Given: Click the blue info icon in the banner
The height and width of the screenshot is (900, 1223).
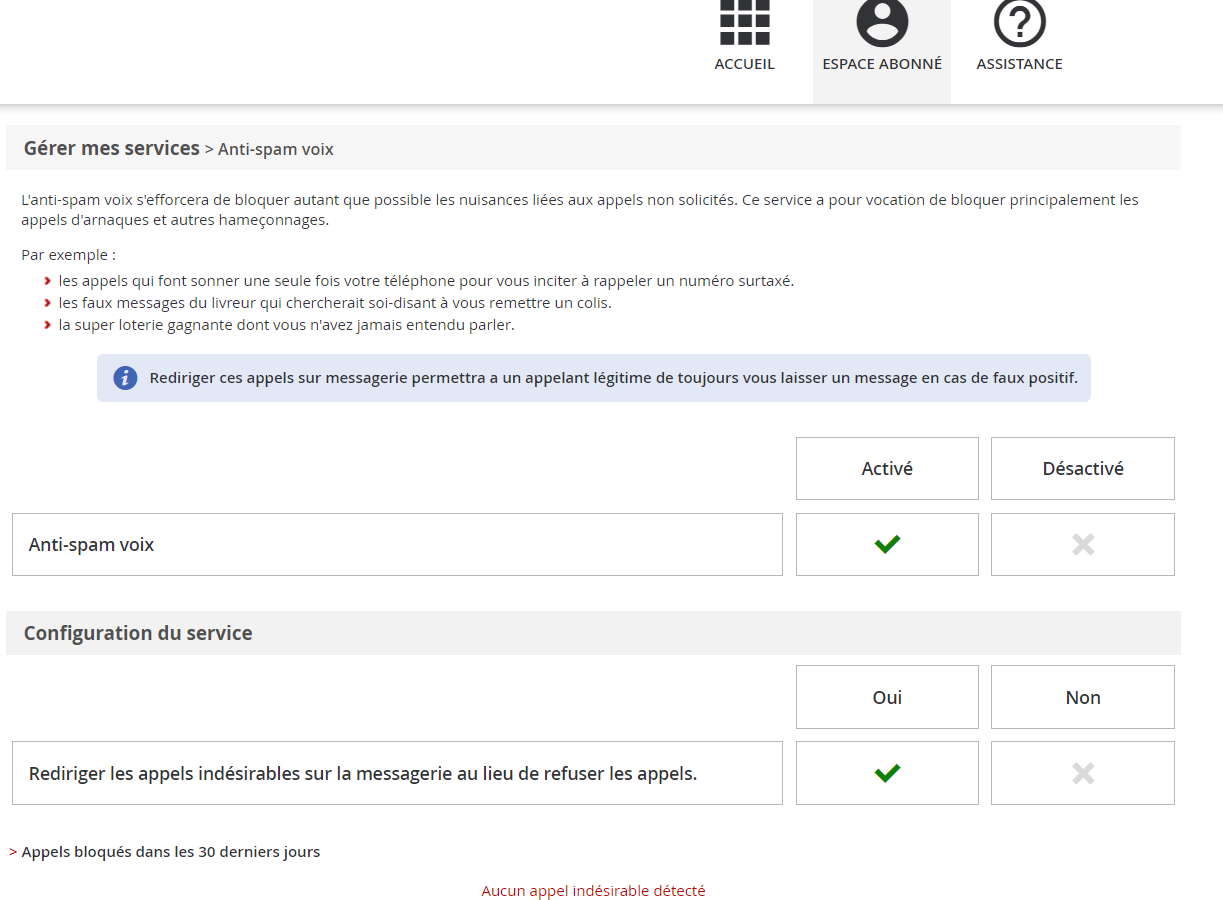Looking at the screenshot, I should (x=125, y=378).
